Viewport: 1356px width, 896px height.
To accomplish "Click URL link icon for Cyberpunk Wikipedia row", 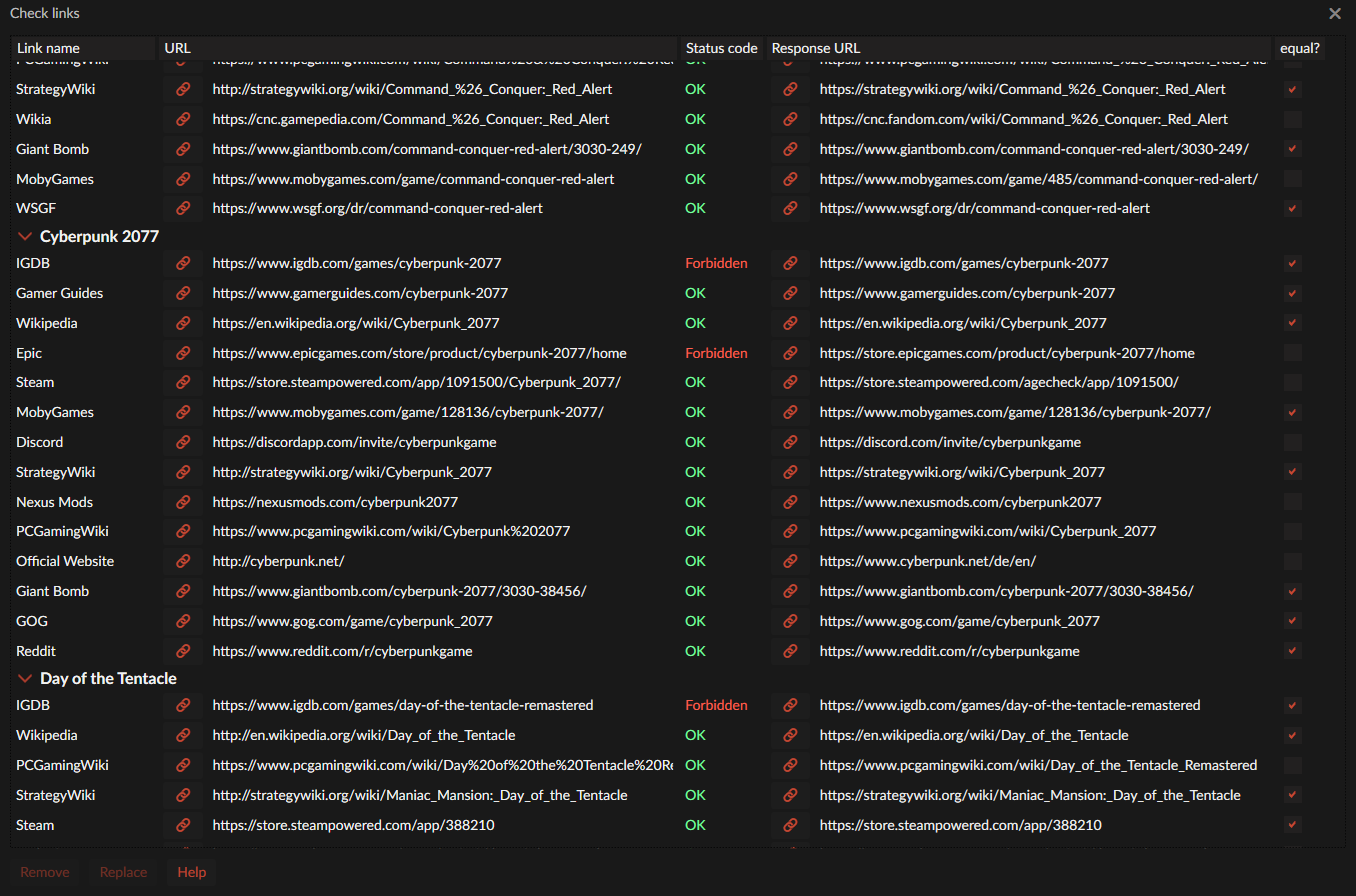I will (x=183, y=323).
